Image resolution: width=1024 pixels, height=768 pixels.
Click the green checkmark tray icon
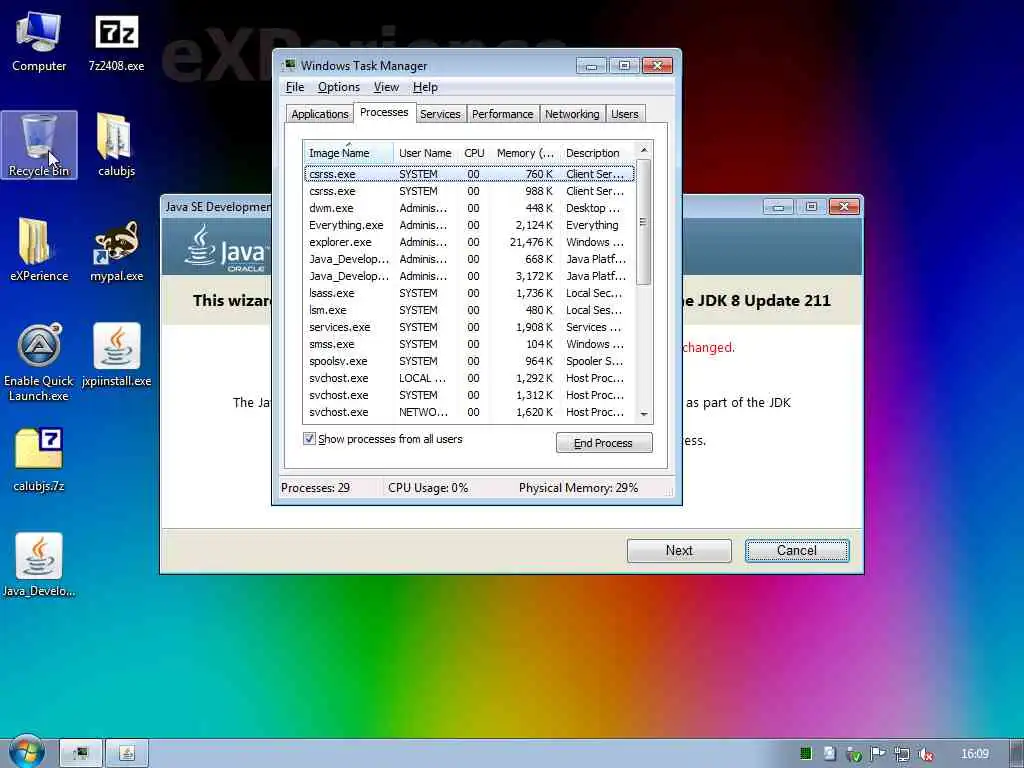pos(854,754)
